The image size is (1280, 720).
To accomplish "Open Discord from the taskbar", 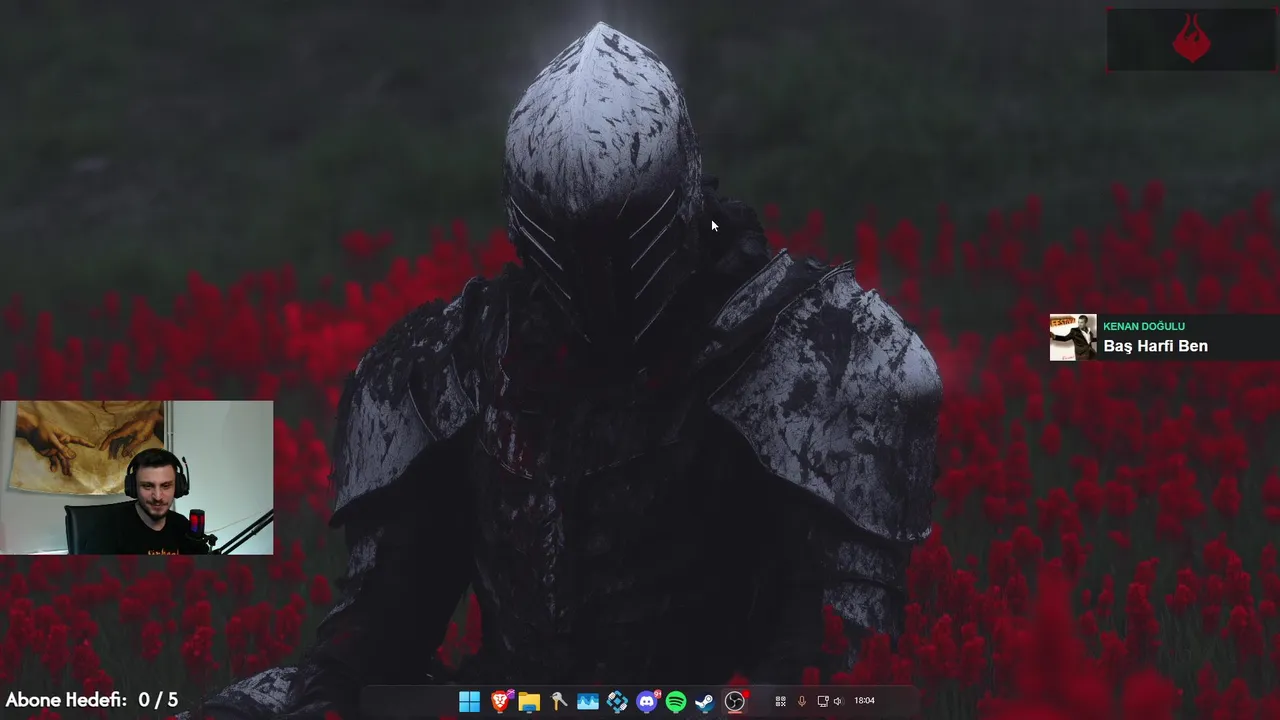I will click(647, 702).
